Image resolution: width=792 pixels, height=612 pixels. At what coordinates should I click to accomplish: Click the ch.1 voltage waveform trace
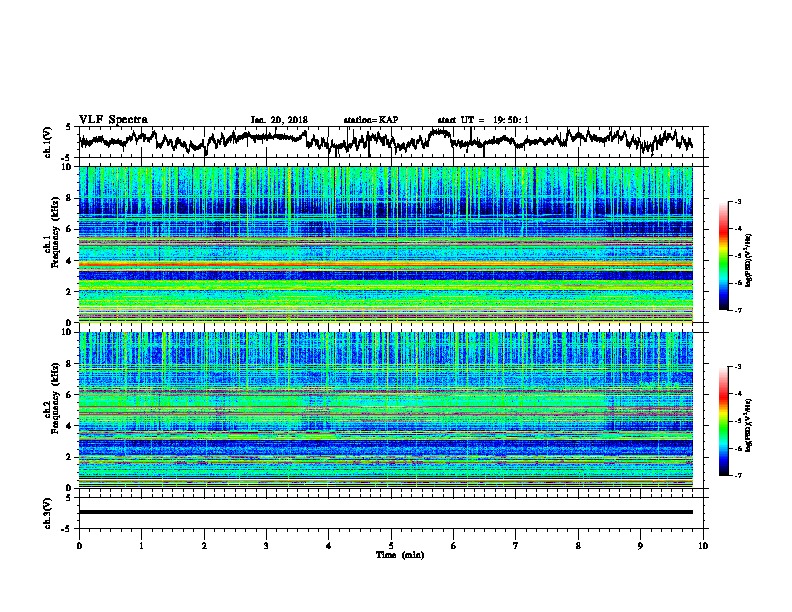(385, 140)
